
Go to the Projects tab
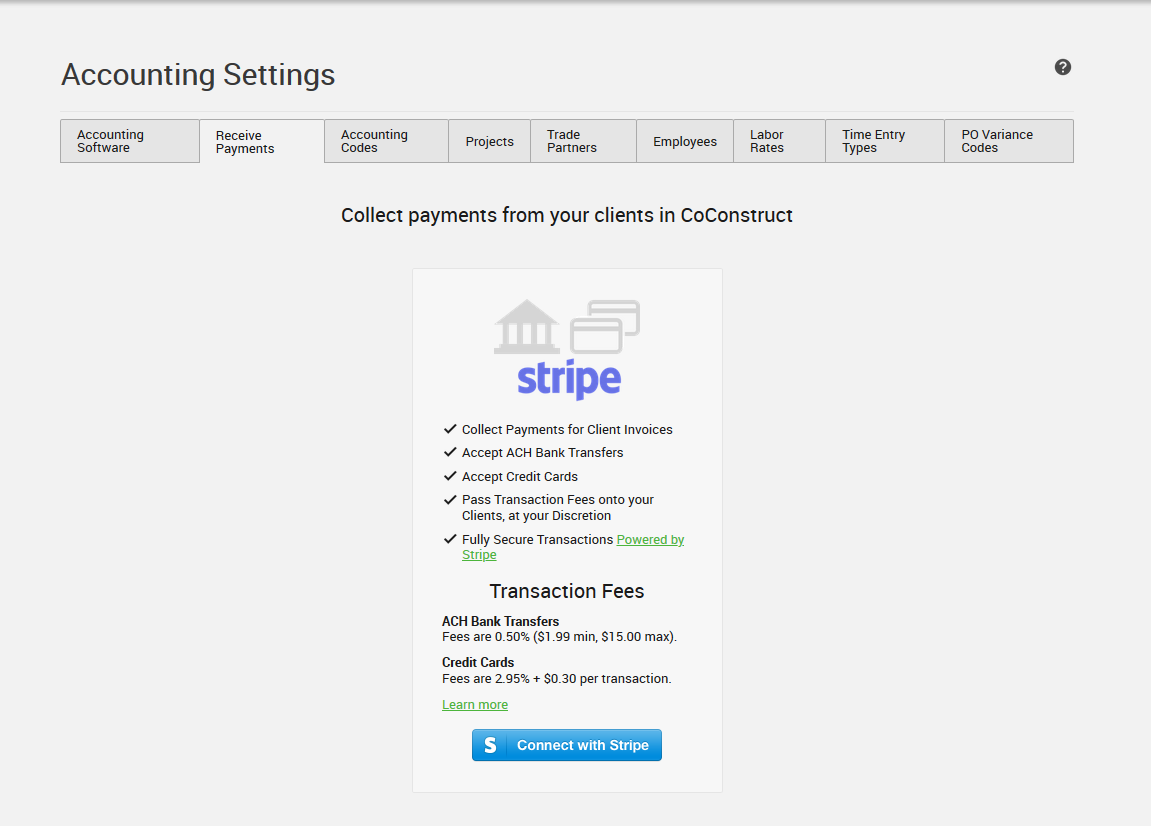pos(490,141)
